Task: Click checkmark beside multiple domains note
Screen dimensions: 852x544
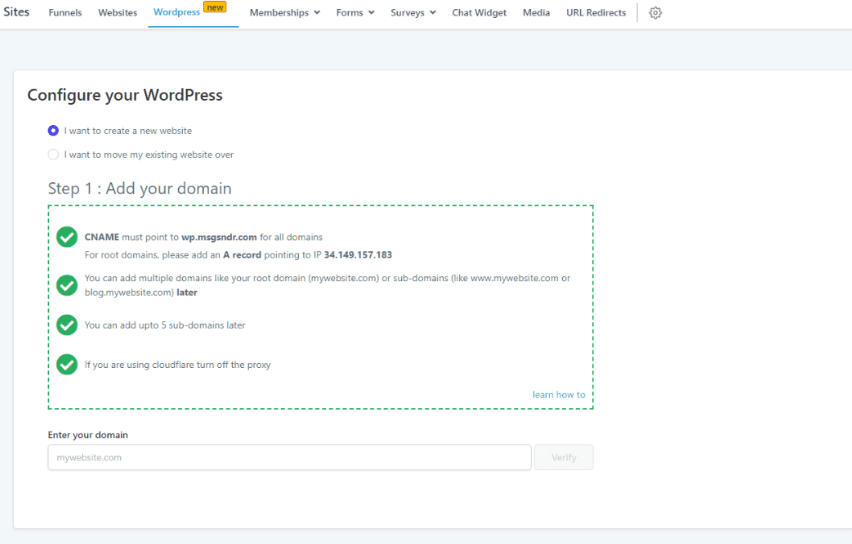Action: click(67, 285)
